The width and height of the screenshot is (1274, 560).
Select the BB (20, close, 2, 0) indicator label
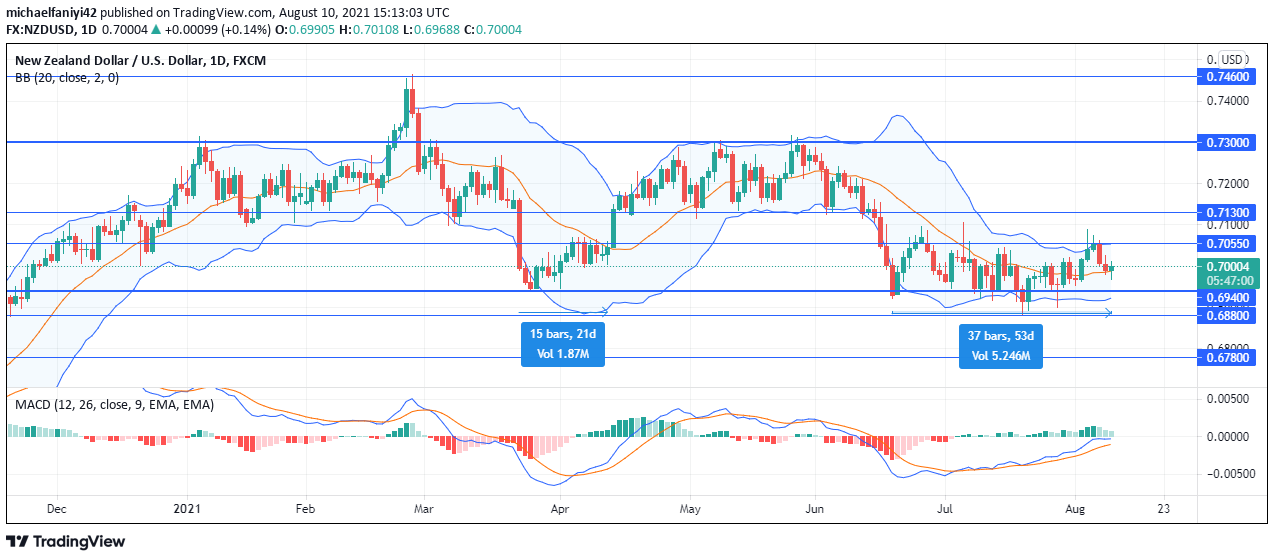[67, 77]
